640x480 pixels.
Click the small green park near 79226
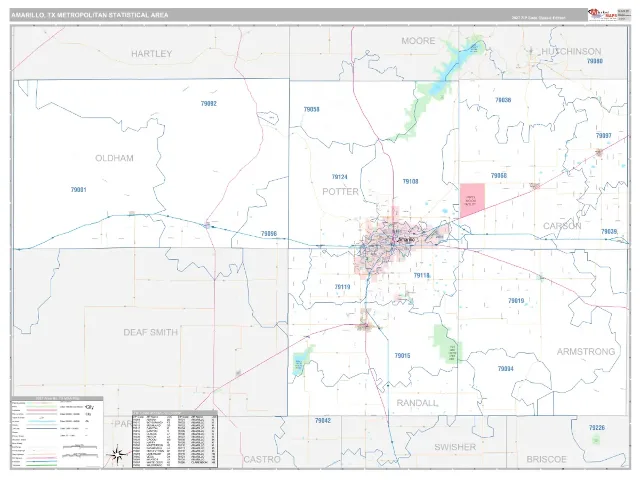click(x=596, y=440)
